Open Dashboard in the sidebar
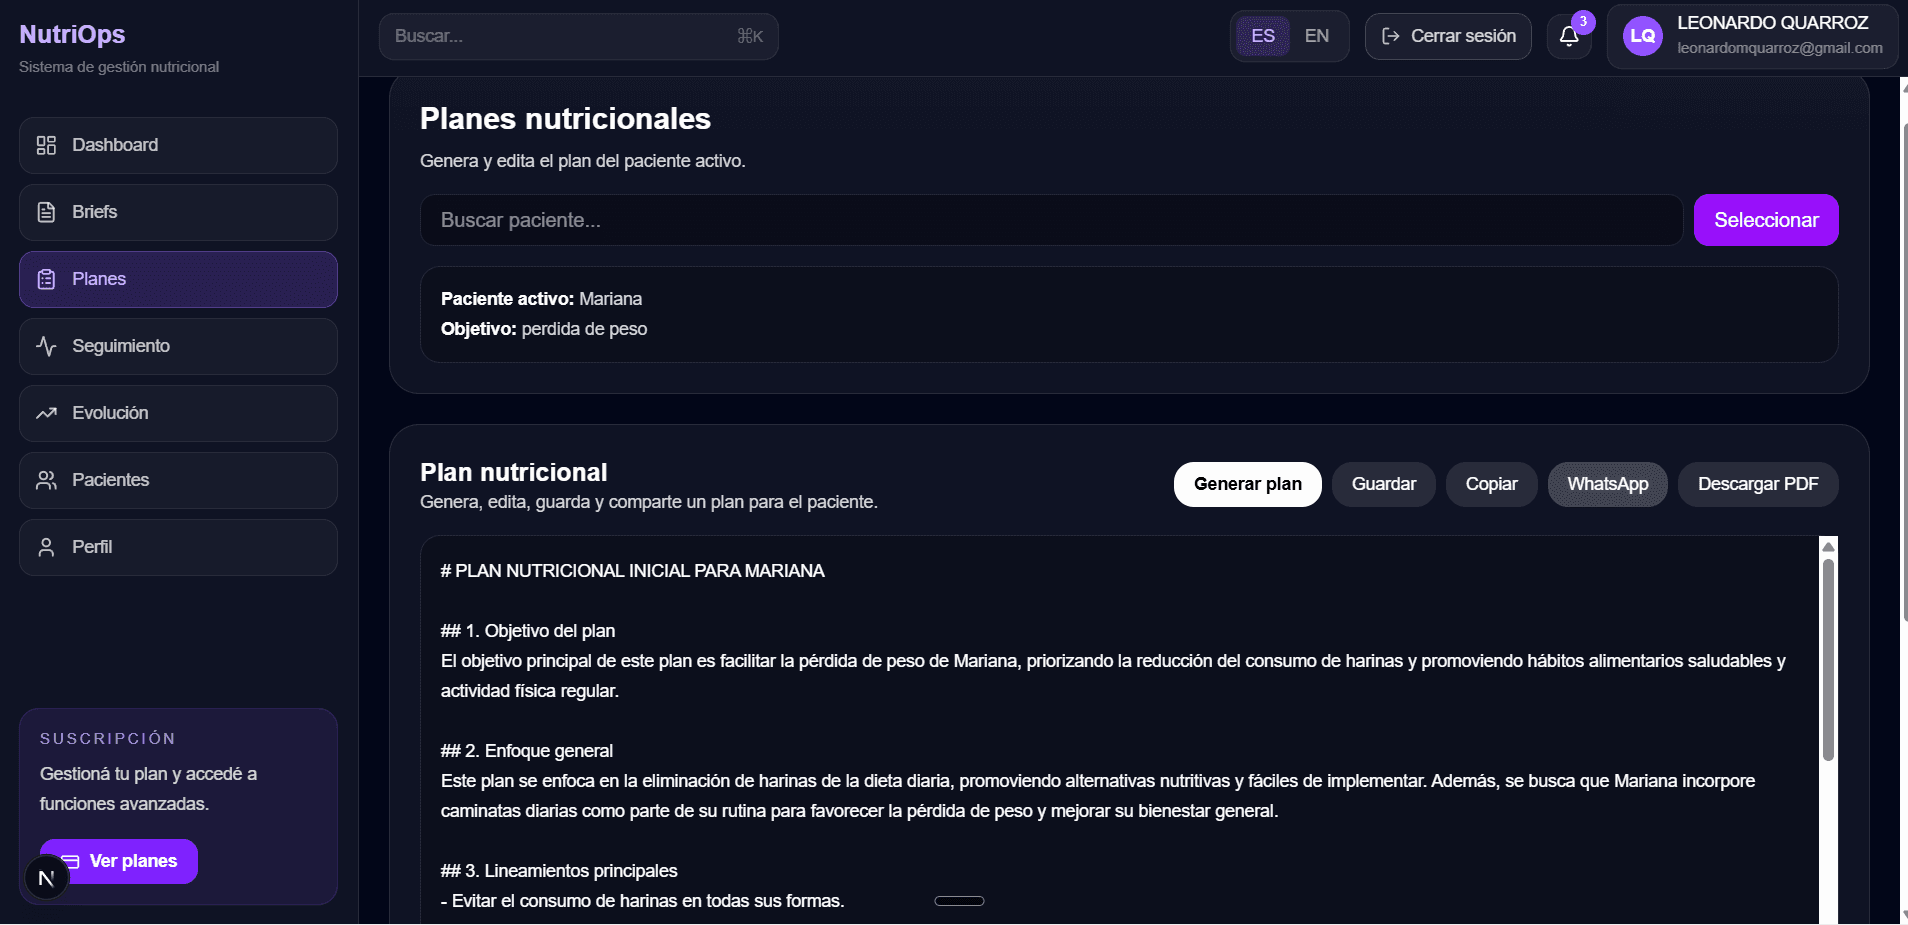This screenshot has width=1908, height=925. pyautogui.click(x=178, y=145)
